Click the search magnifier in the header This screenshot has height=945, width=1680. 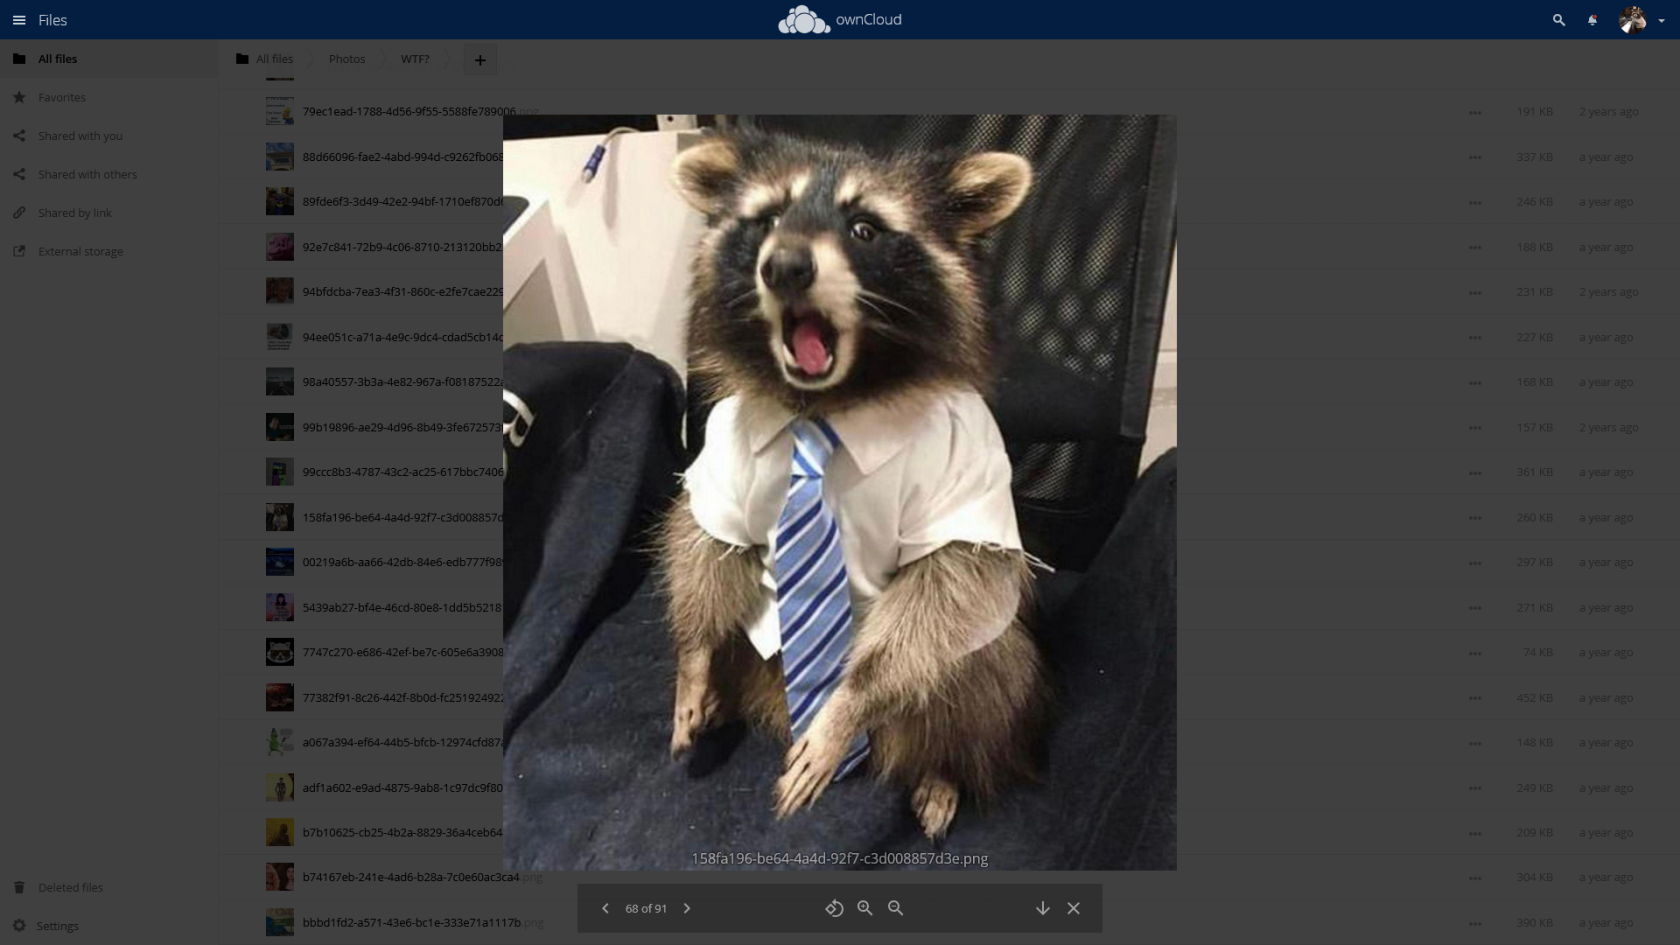1558,20
